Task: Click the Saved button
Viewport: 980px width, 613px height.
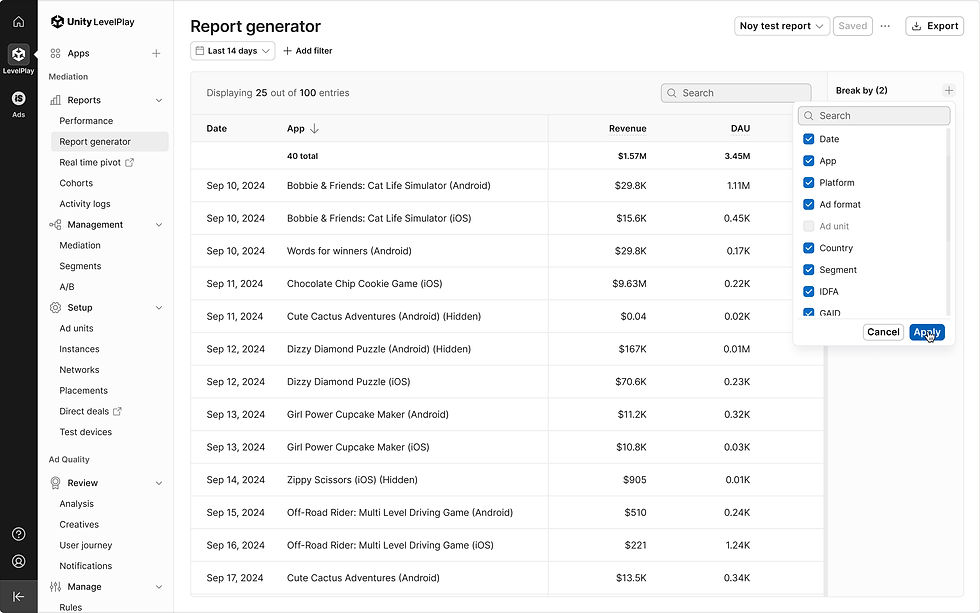Action: tap(852, 26)
